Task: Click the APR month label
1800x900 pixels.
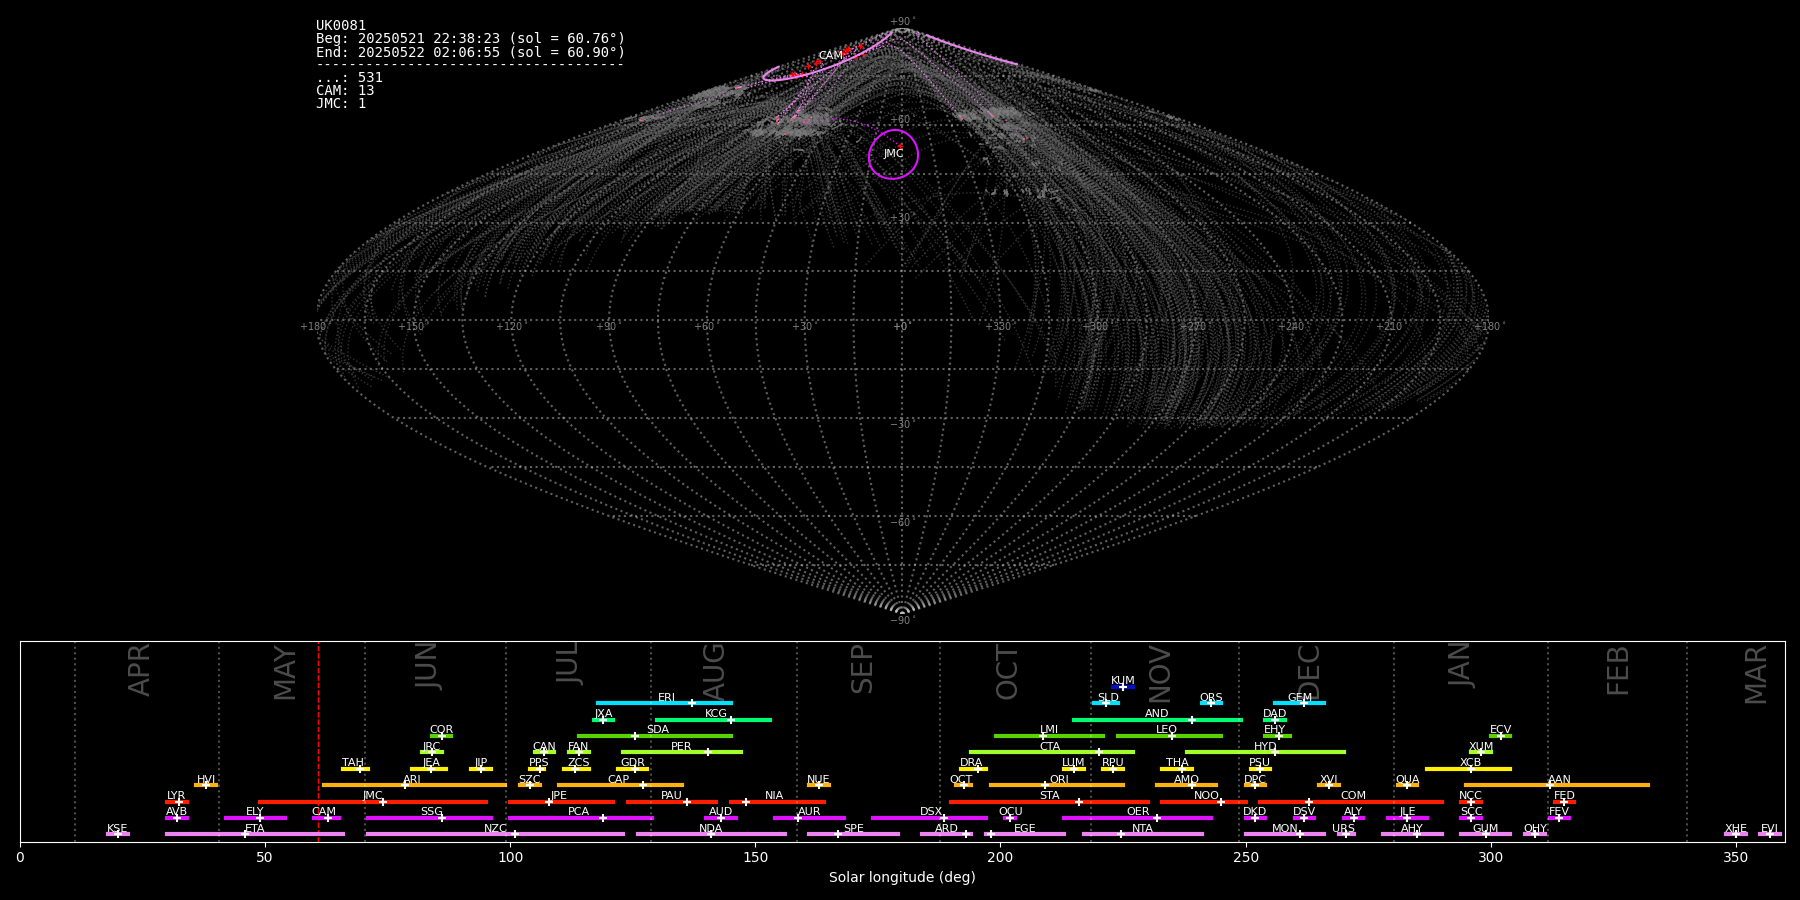Action: 140,669
